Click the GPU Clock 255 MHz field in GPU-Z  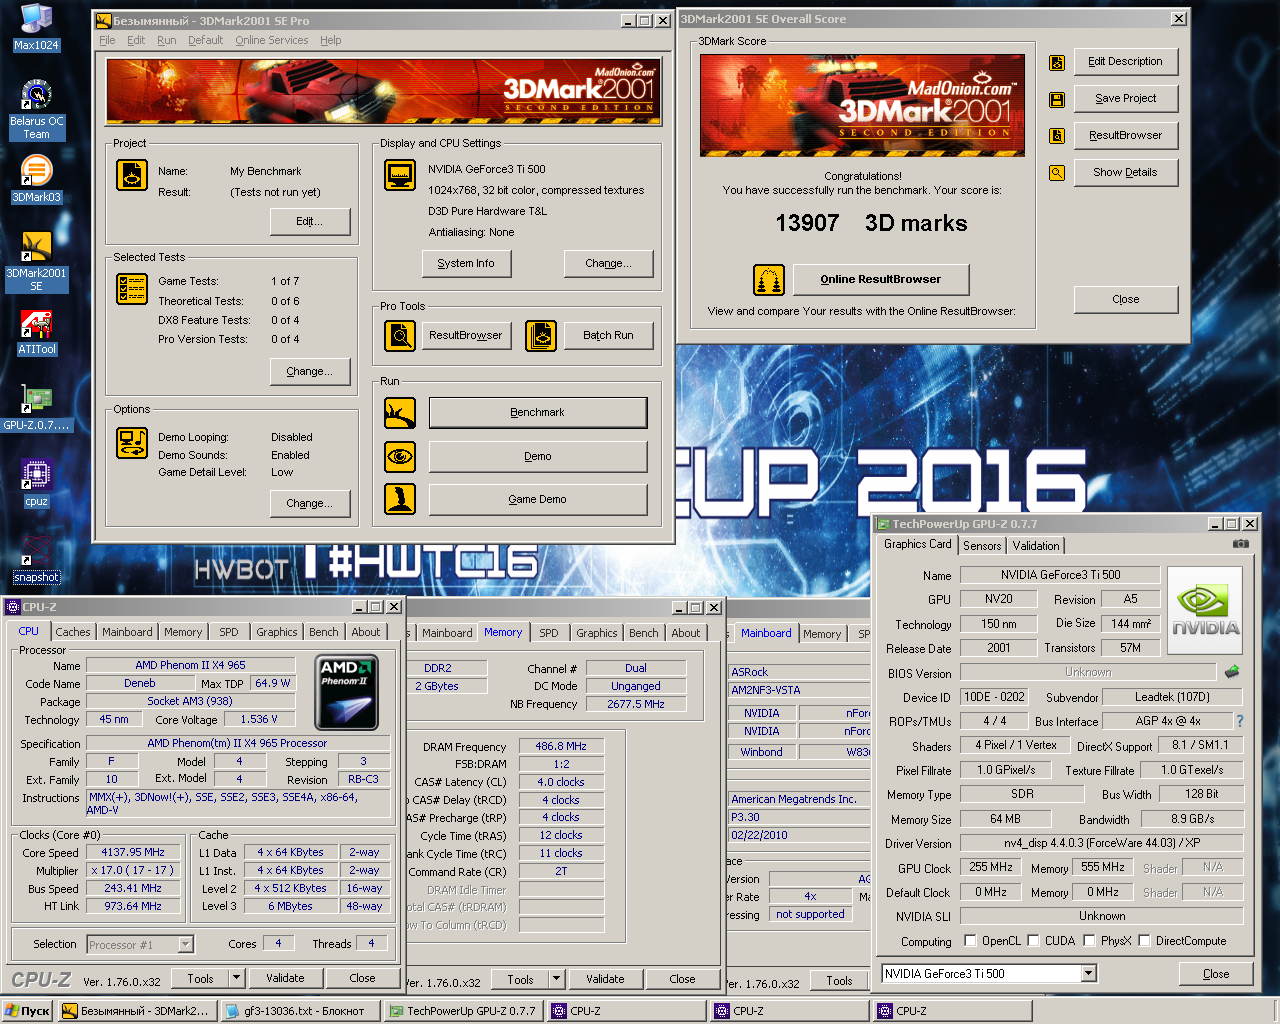pos(990,867)
